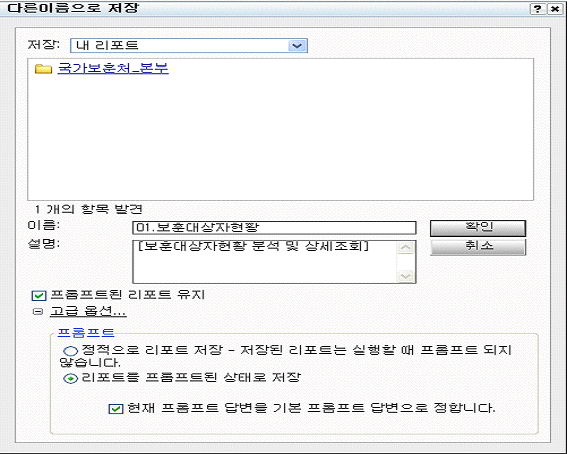The width and height of the screenshot is (567, 454).
Task: Click empty area of the folder list pane
Action: coord(280,137)
